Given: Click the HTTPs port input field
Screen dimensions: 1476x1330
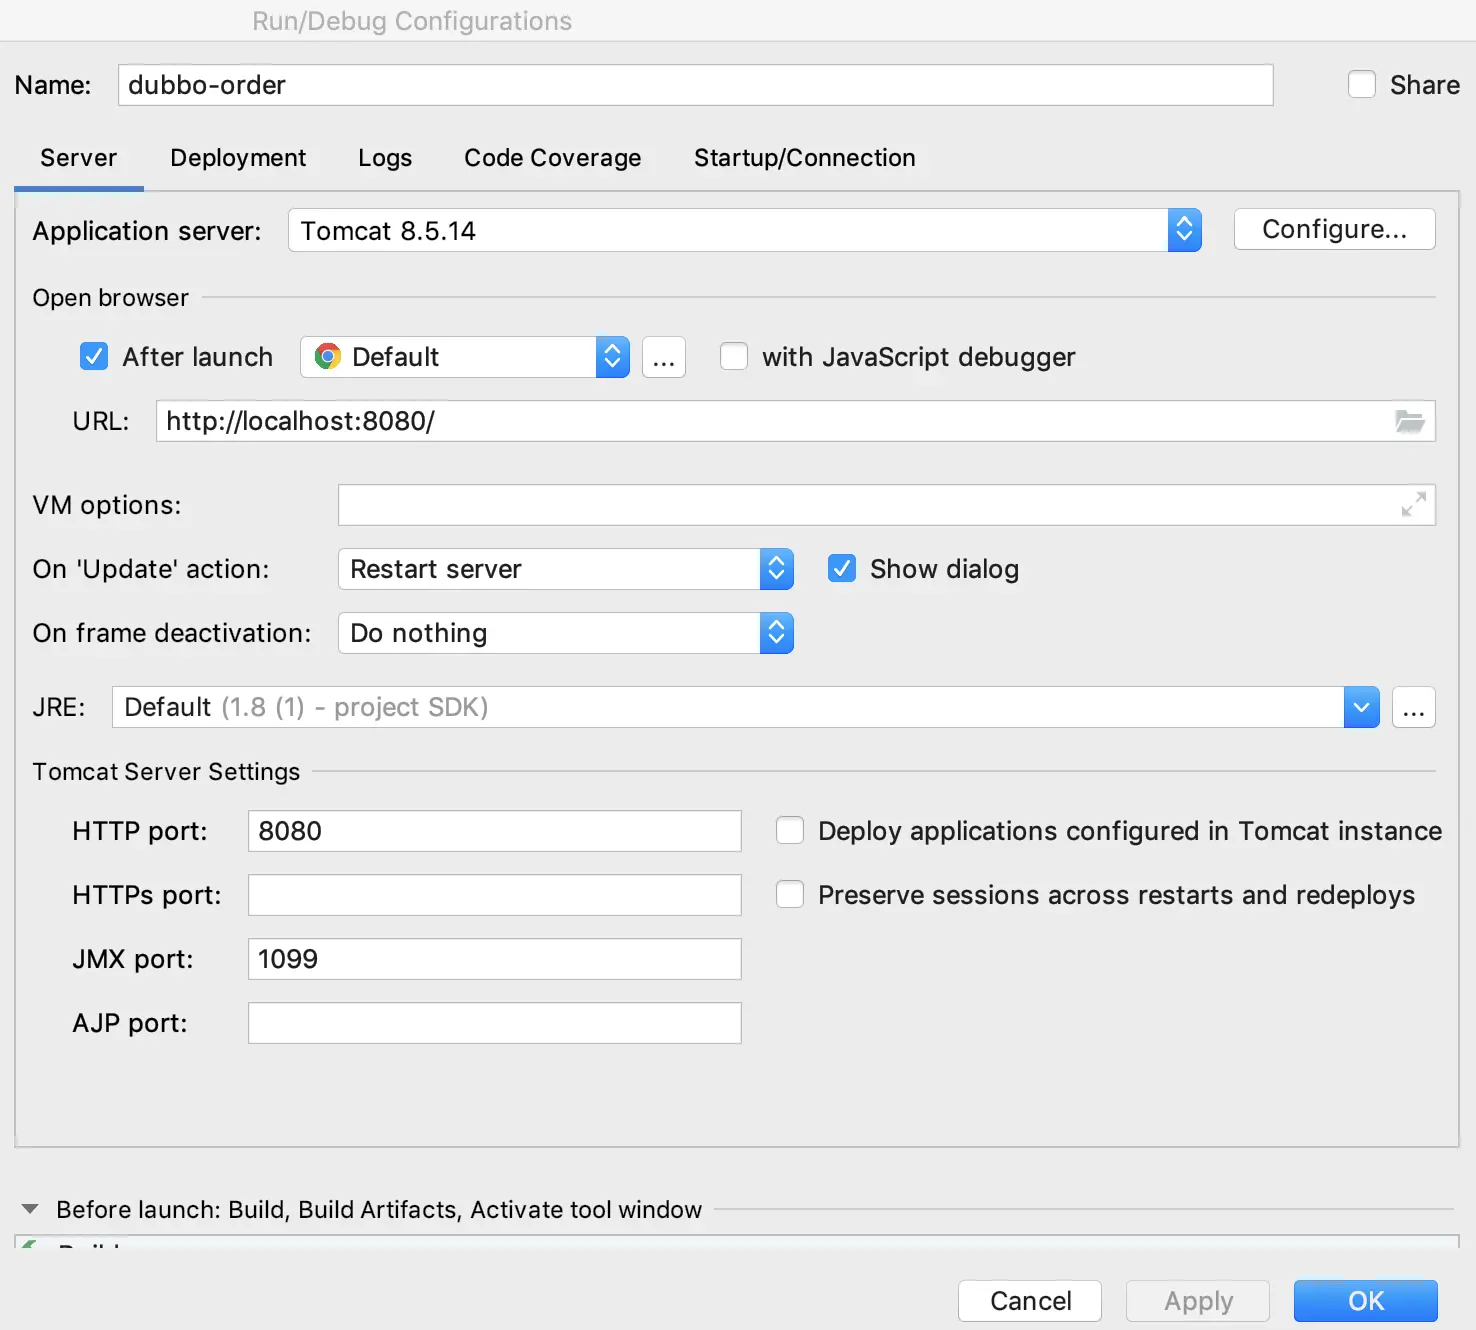Looking at the screenshot, I should tap(494, 895).
